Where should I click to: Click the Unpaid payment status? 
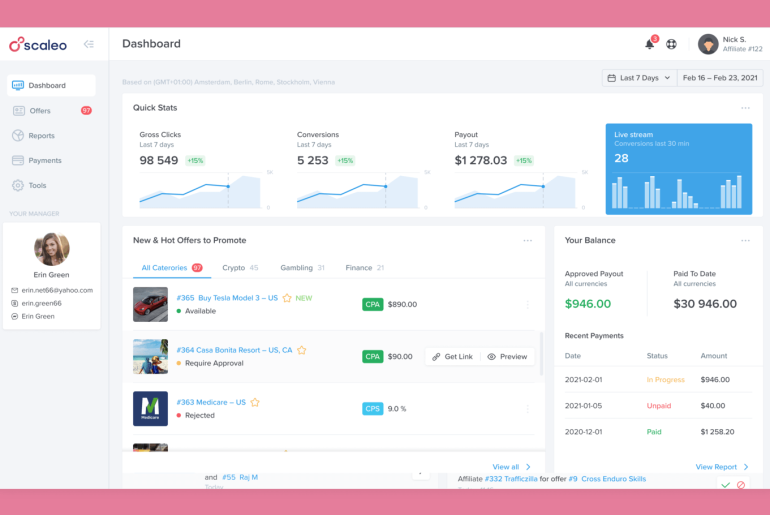click(x=659, y=406)
